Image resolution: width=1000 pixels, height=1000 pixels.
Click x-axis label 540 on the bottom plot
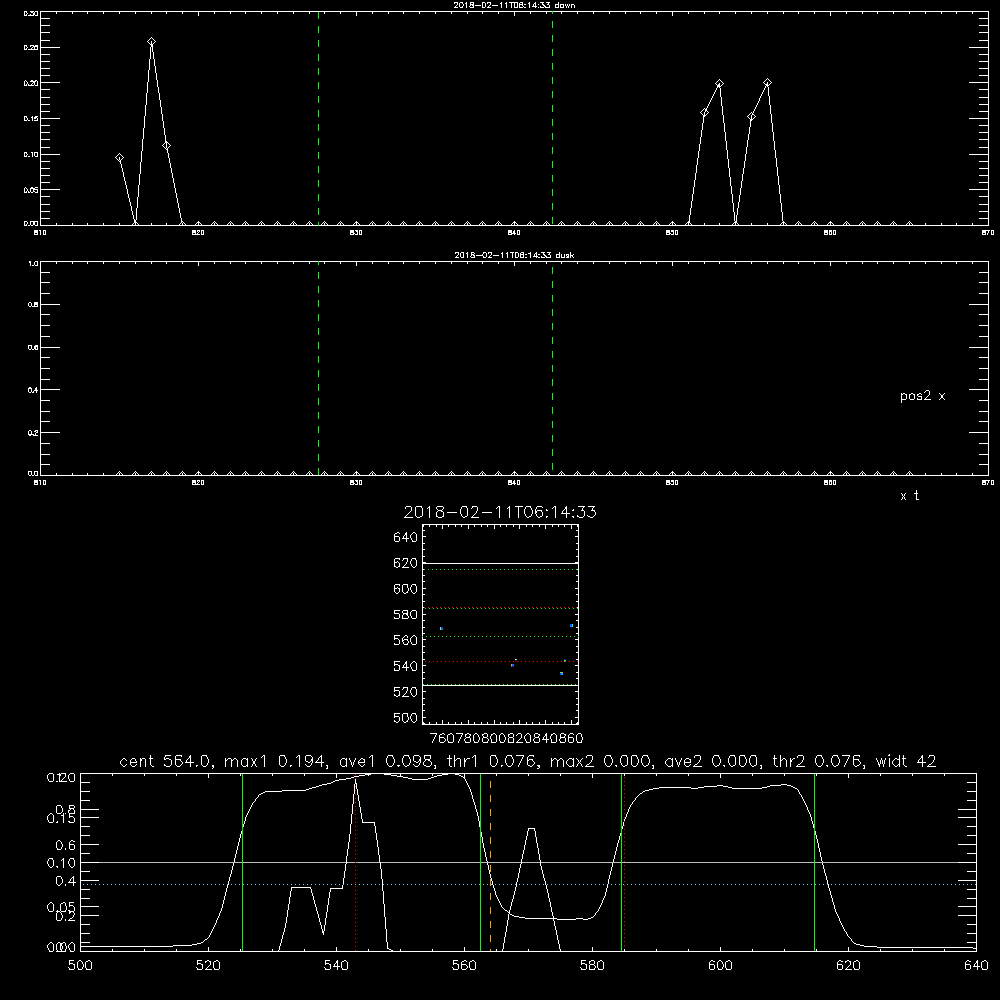pos(336,966)
